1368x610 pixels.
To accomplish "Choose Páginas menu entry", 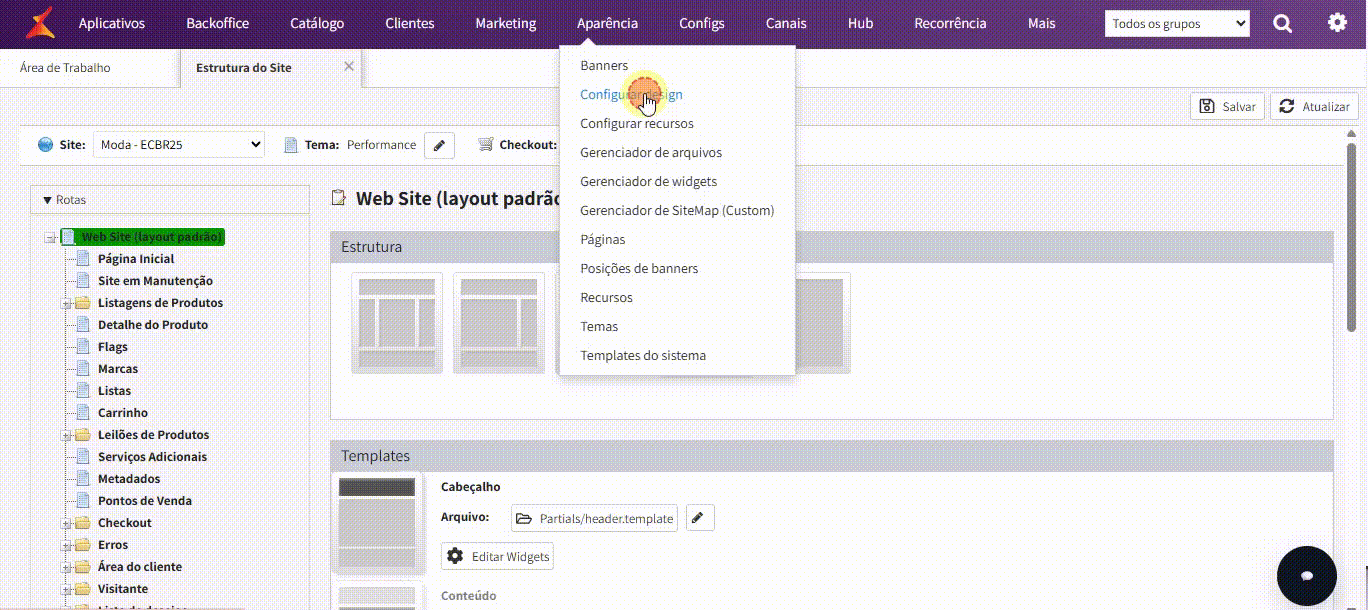I will [x=603, y=240].
